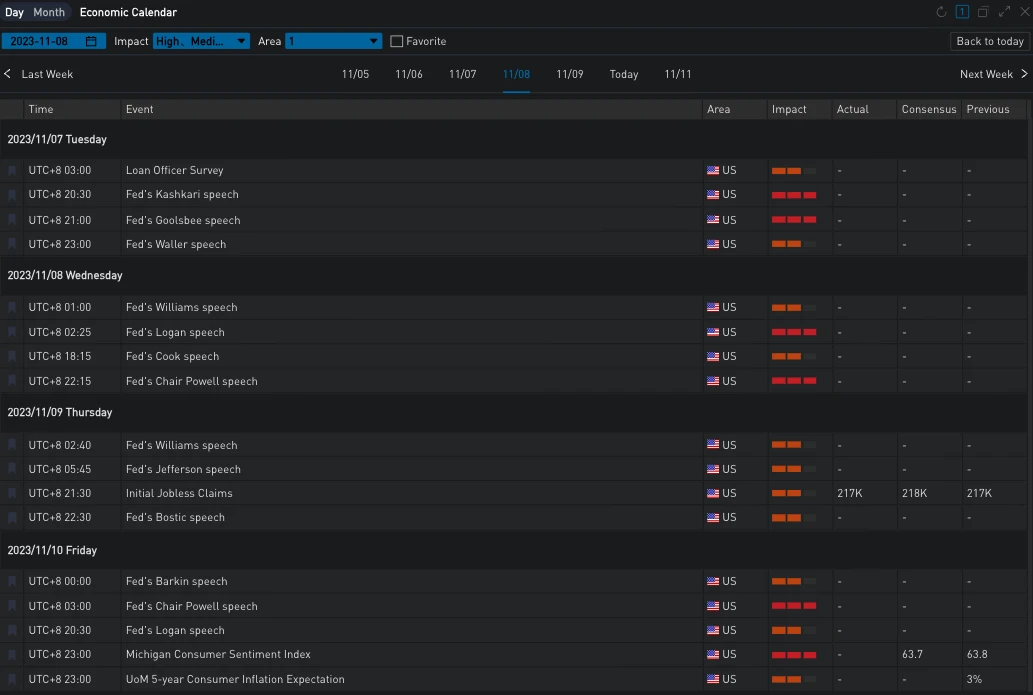
Task: Switch to Month view
Action: [x=49, y=12]
